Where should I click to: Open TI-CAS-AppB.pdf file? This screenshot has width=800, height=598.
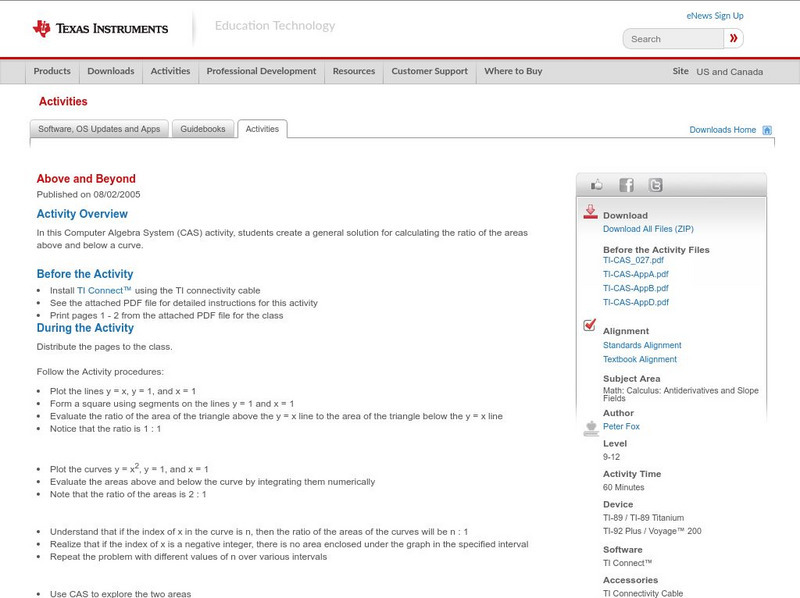pyautogui.click(x=636, y=288)
